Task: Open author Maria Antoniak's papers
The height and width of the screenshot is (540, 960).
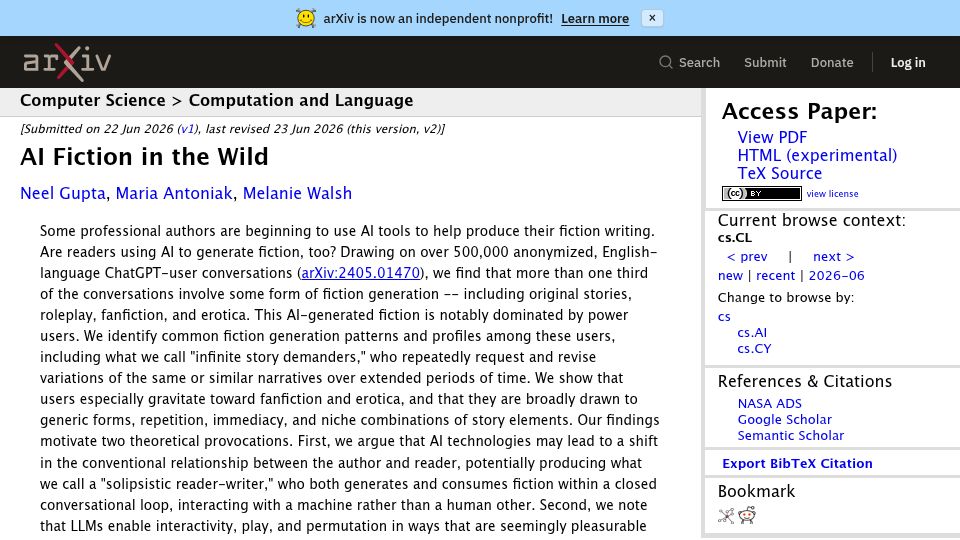Action: tap(174, 193)
